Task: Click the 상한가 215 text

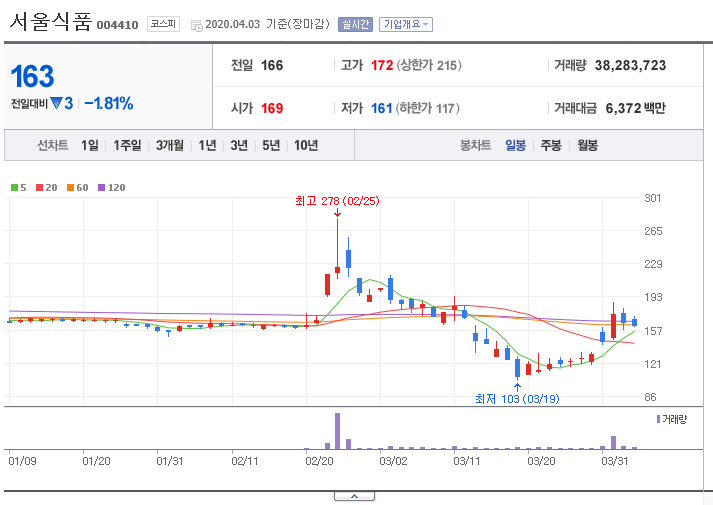Action: coord(429,65)
